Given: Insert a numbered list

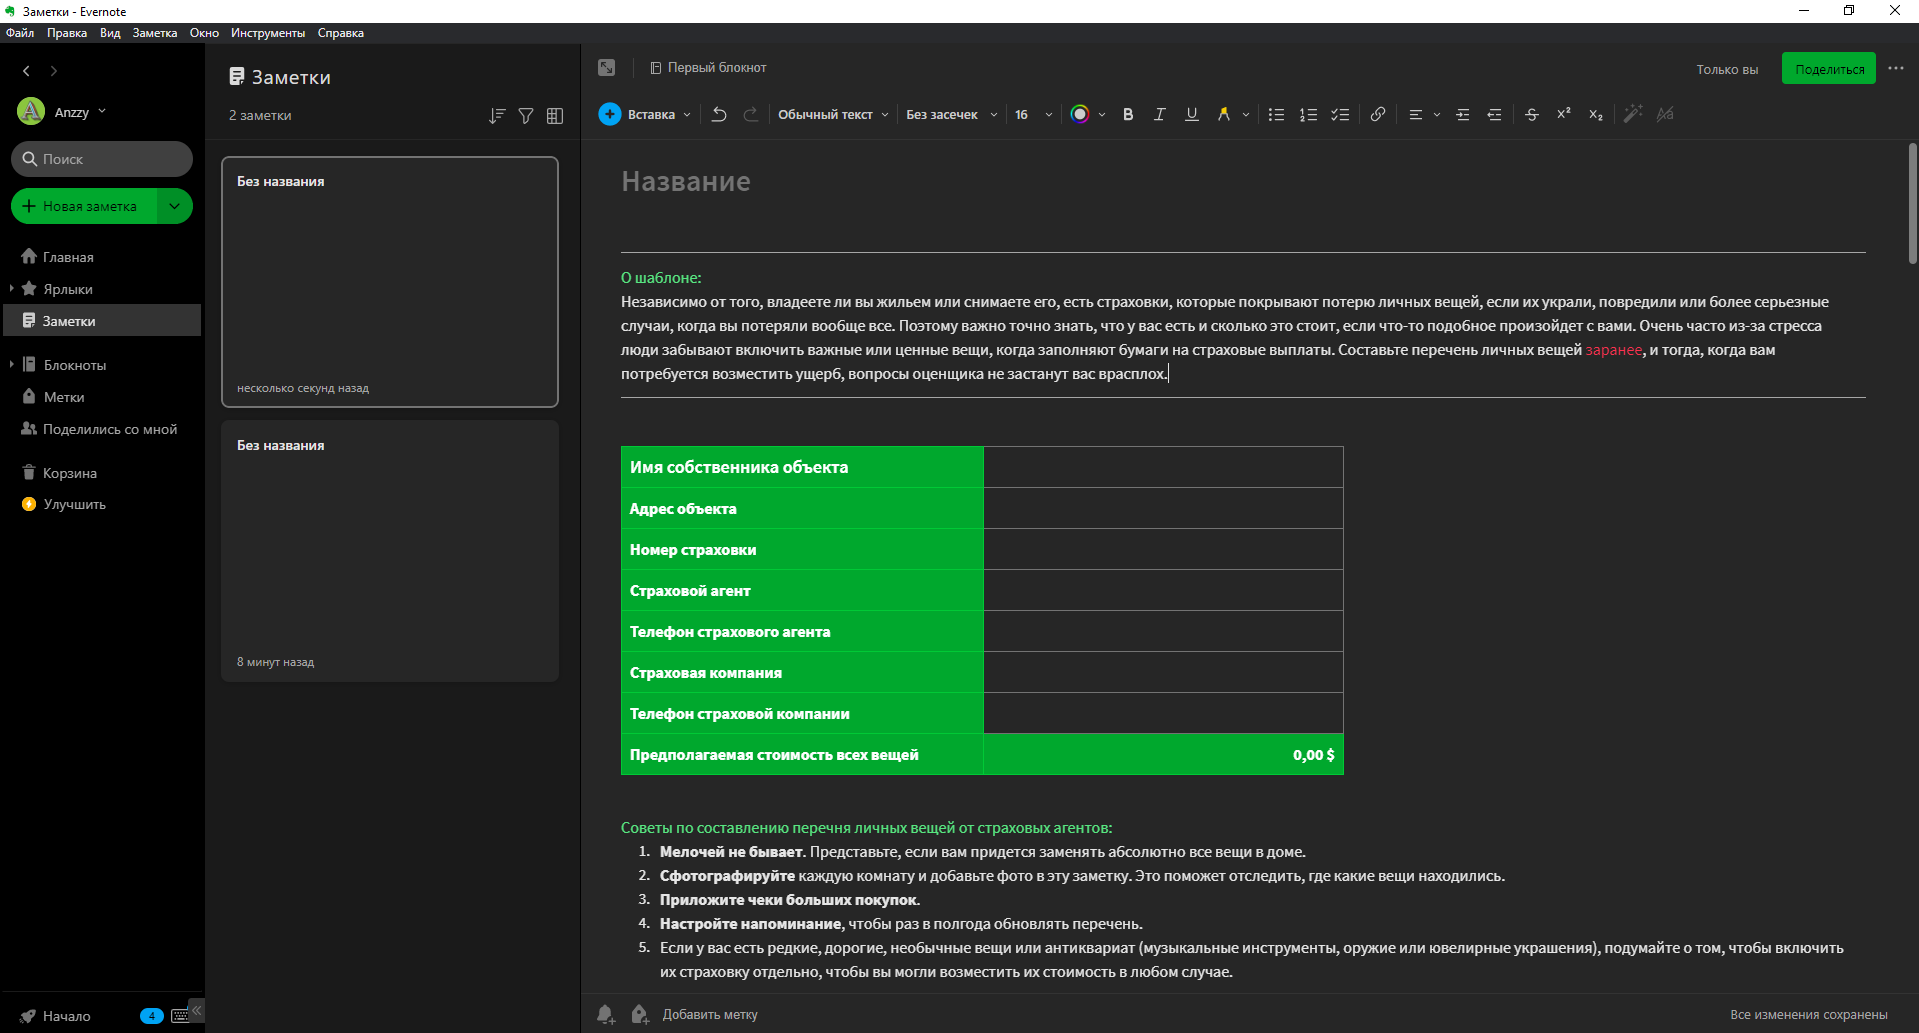Looking at the screenshot, I should click(x=1308, y=114).
